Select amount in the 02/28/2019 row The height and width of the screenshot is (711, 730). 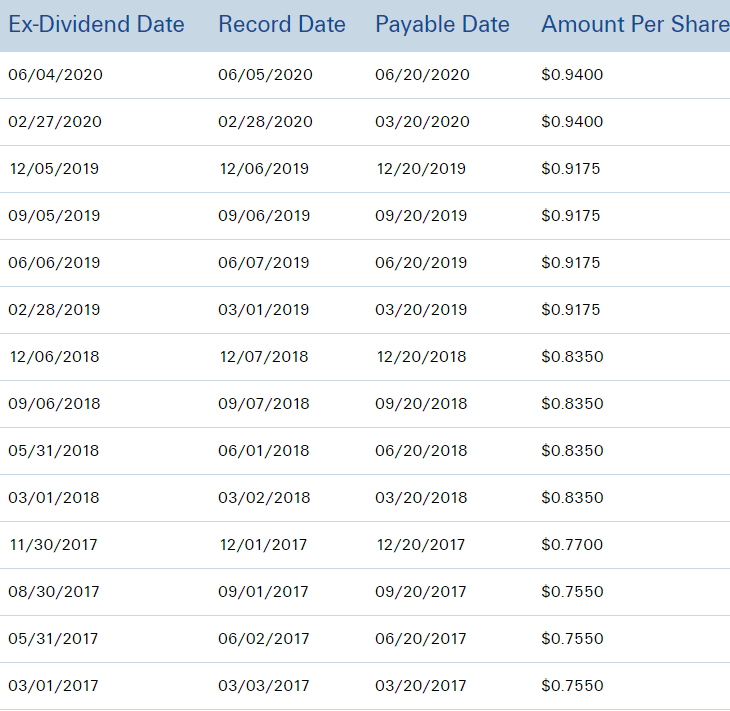click(571, 310)
